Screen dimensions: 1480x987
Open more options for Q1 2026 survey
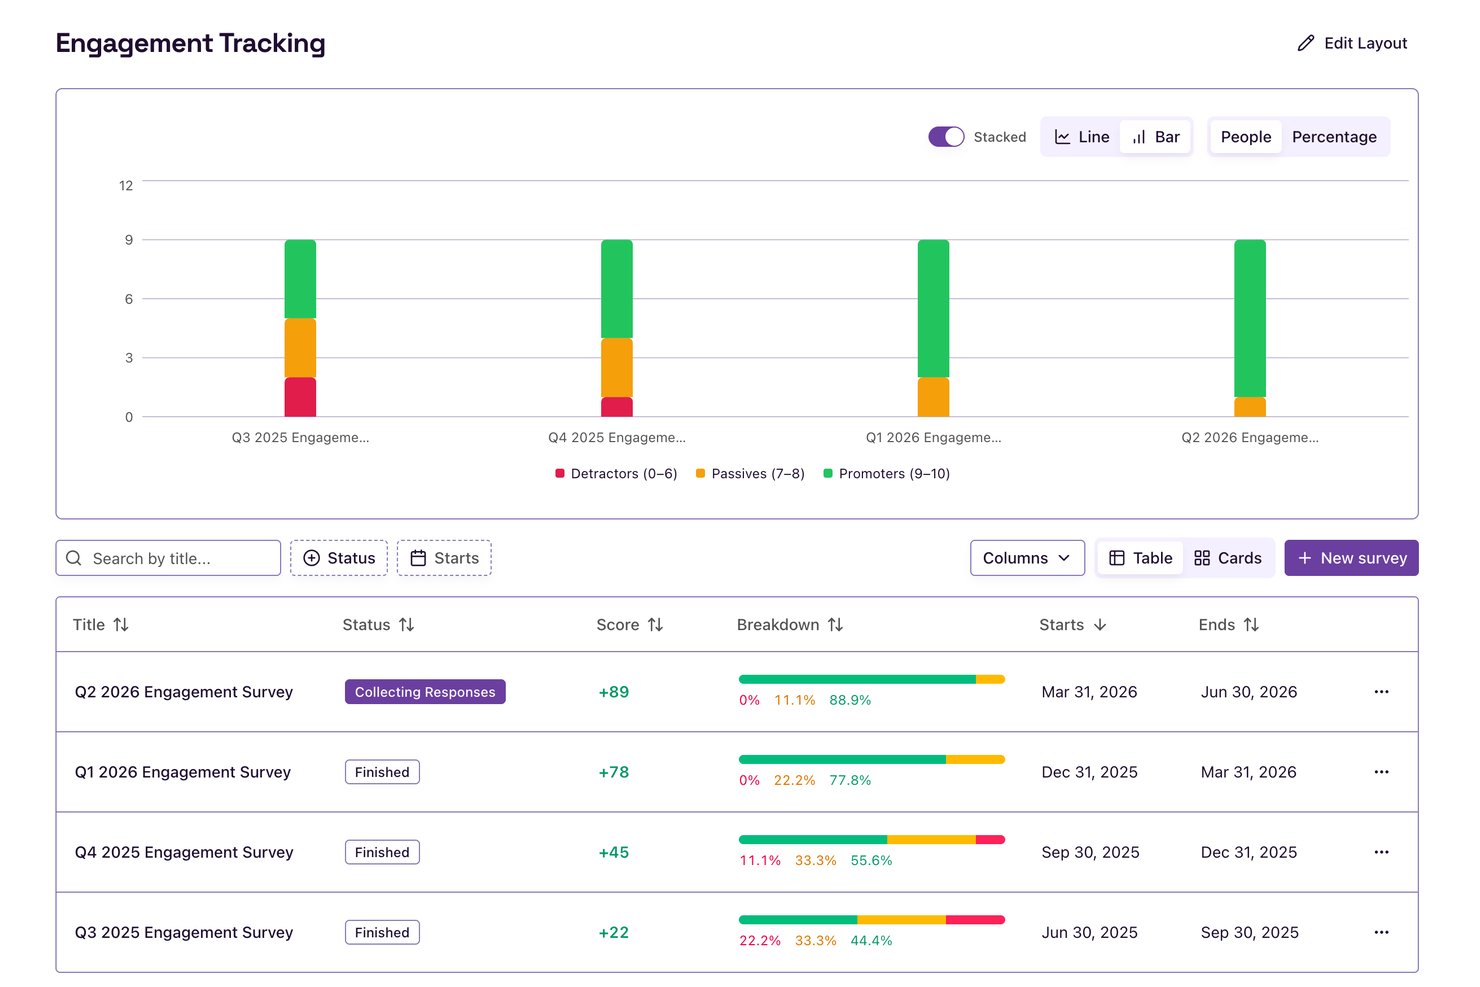(x=1381, y=772)
